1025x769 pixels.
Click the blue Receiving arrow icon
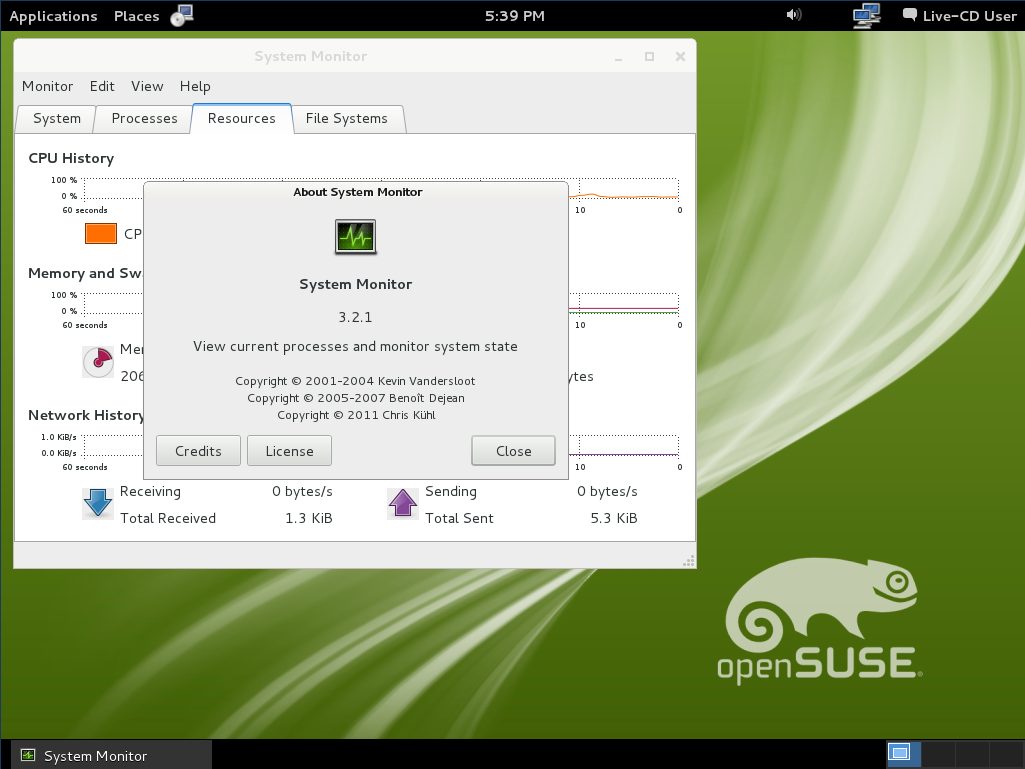coord(98,504)
